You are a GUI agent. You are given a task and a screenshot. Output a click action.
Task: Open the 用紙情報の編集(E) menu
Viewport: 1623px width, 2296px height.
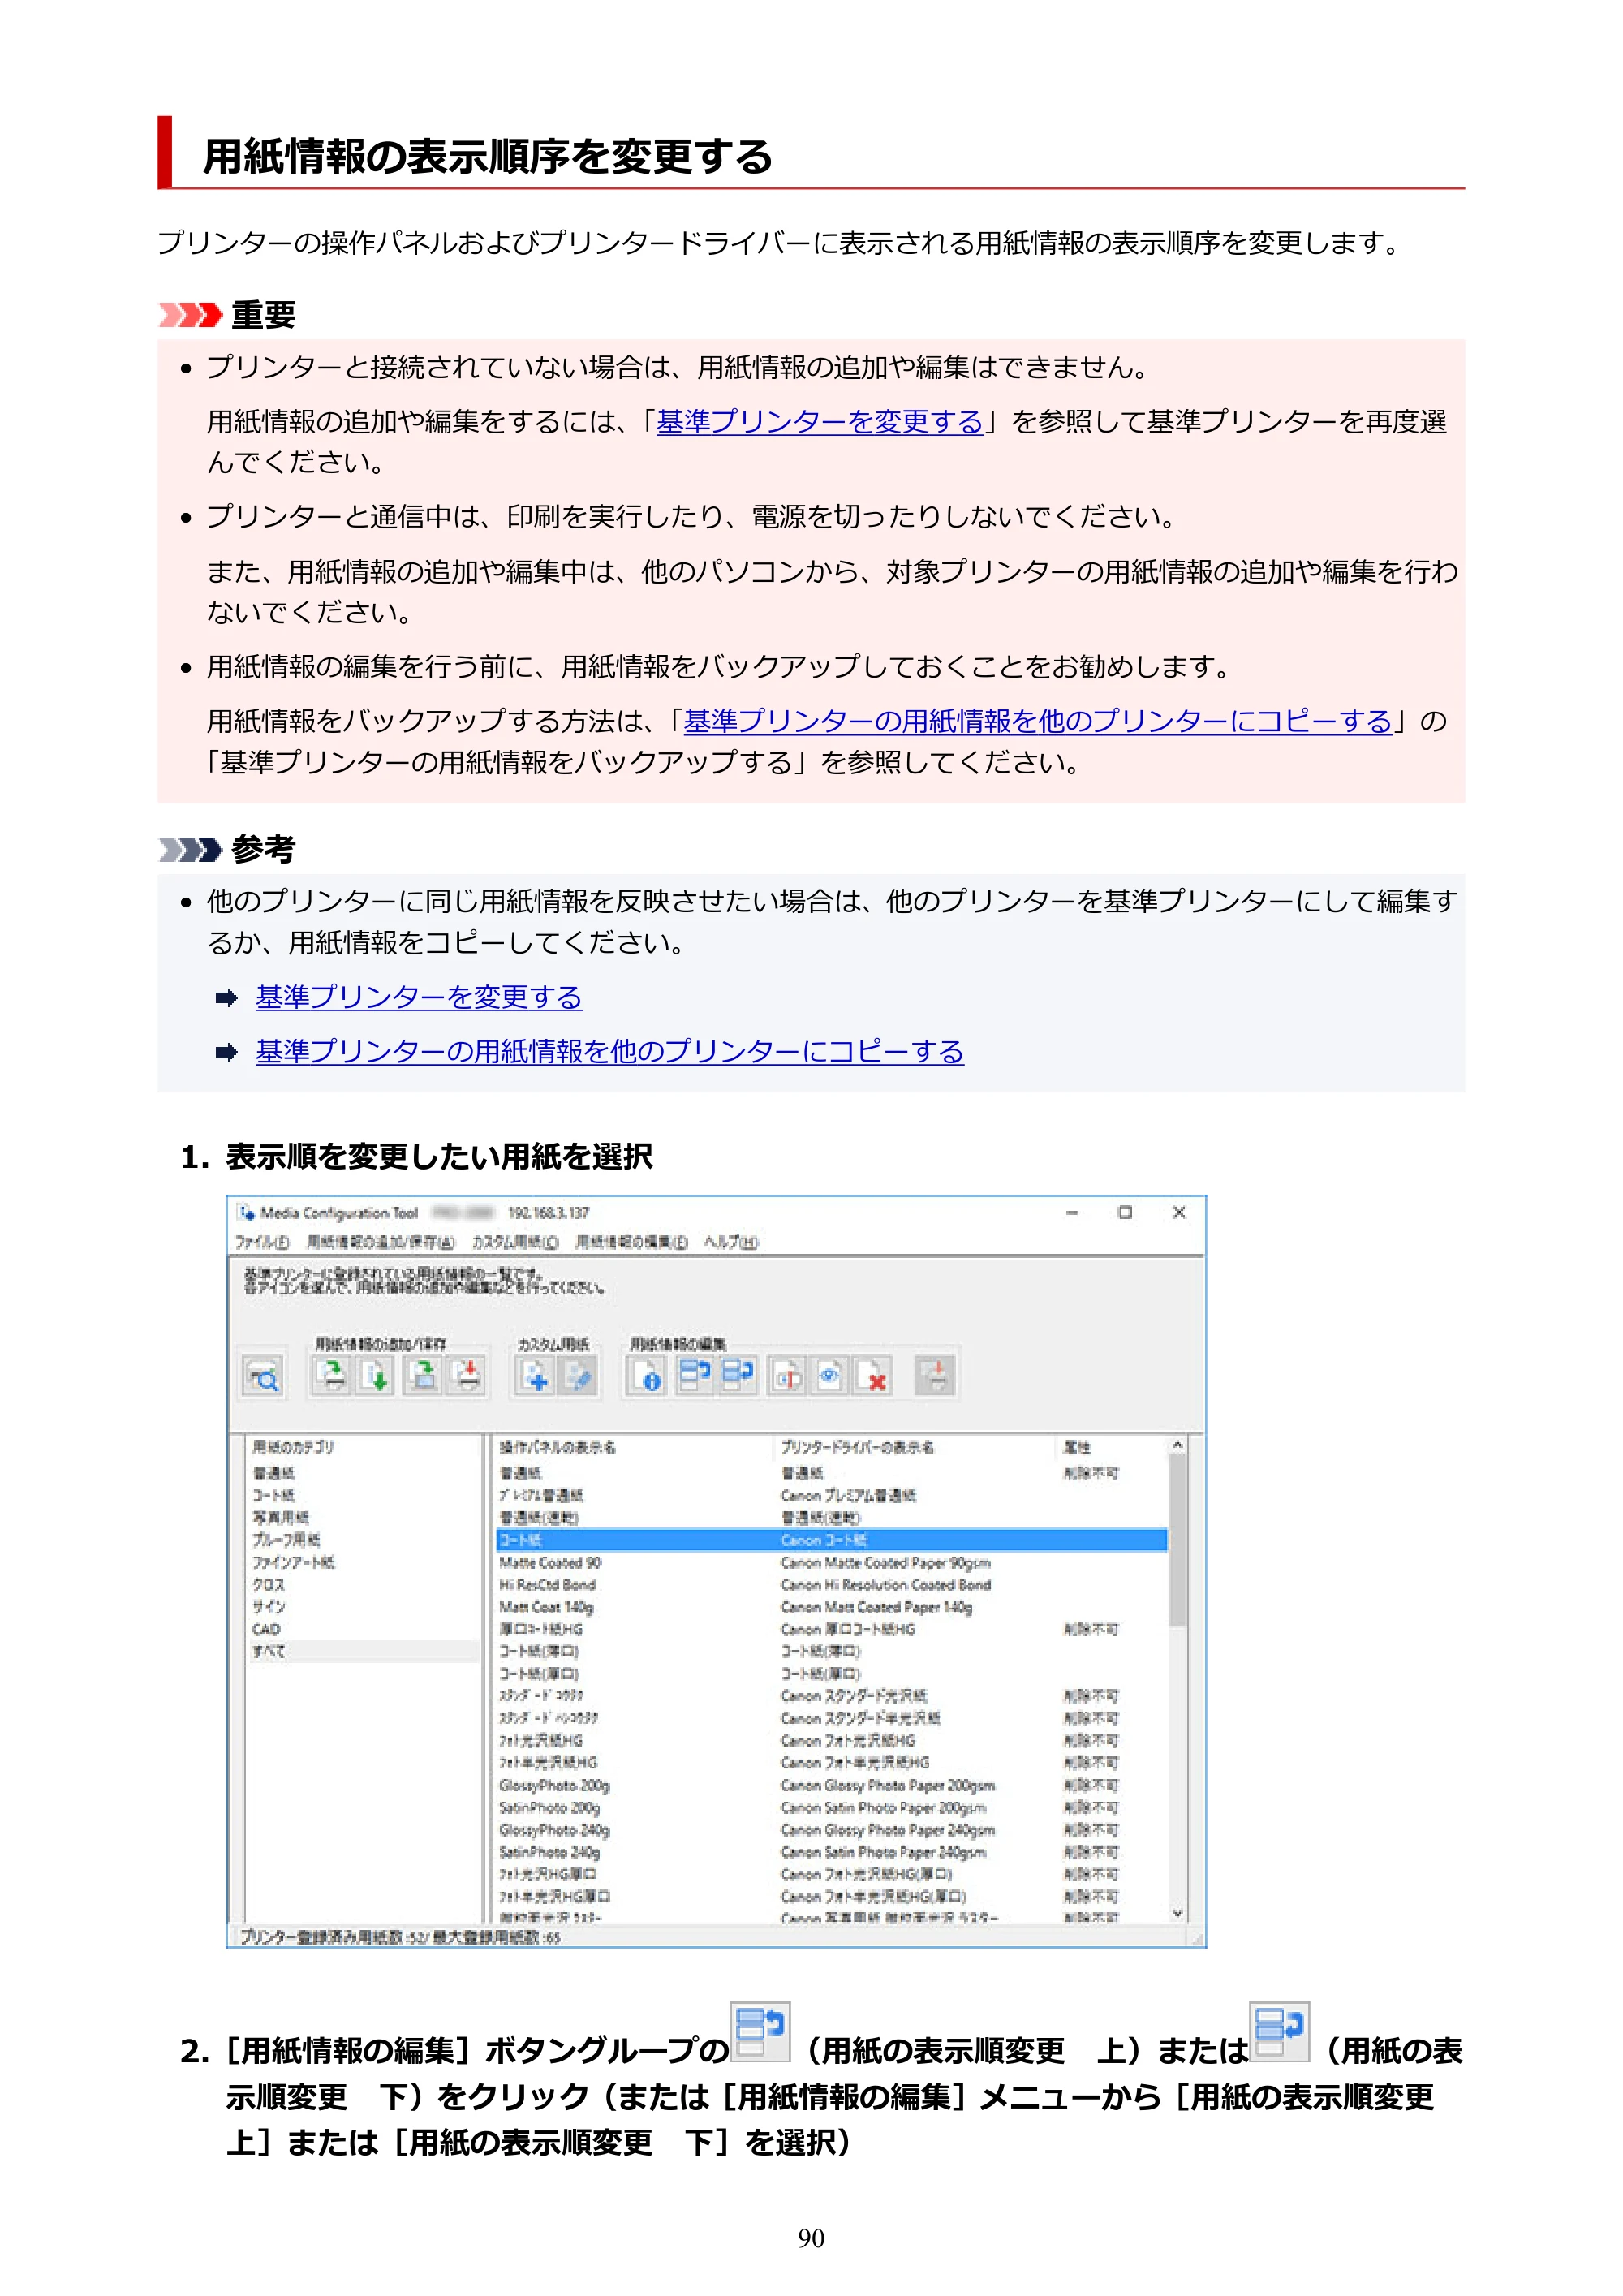pyautogui.click(x=631, y=1242)
